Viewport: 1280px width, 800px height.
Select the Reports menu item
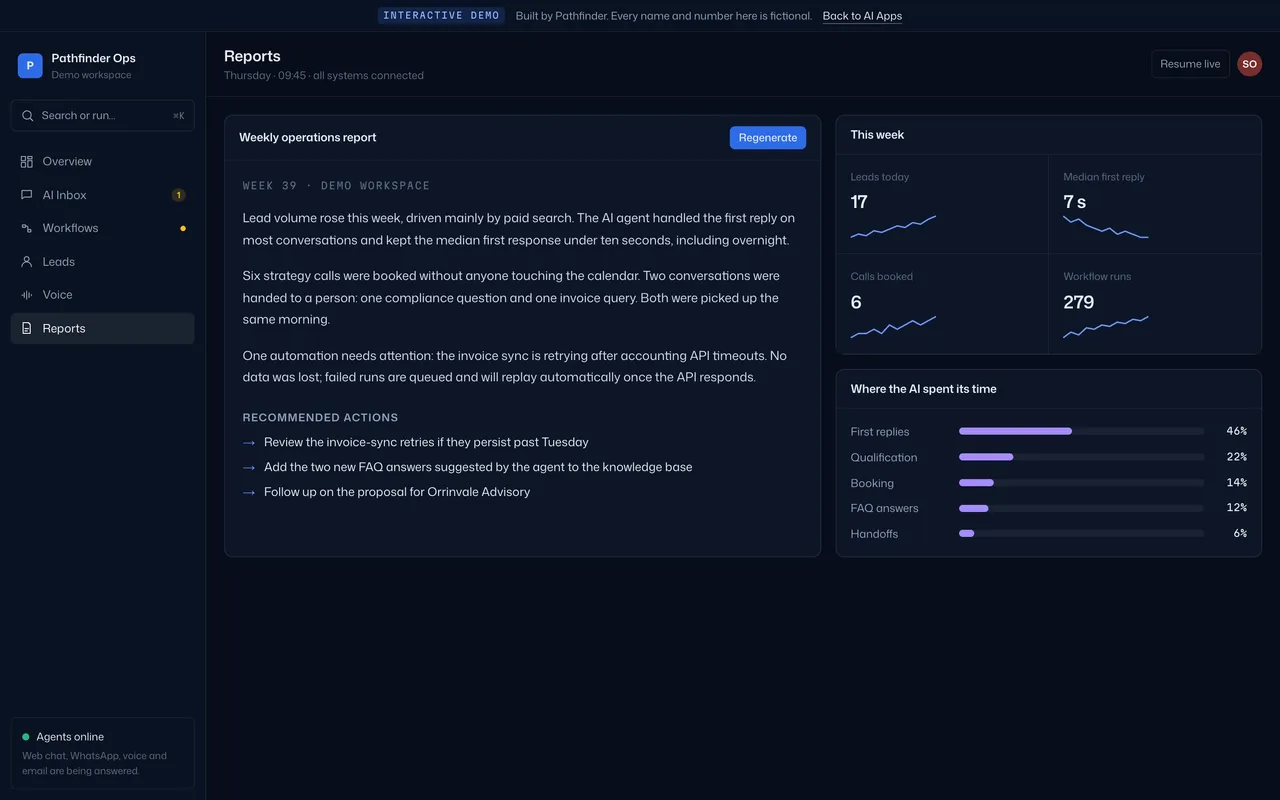(103, 328)
